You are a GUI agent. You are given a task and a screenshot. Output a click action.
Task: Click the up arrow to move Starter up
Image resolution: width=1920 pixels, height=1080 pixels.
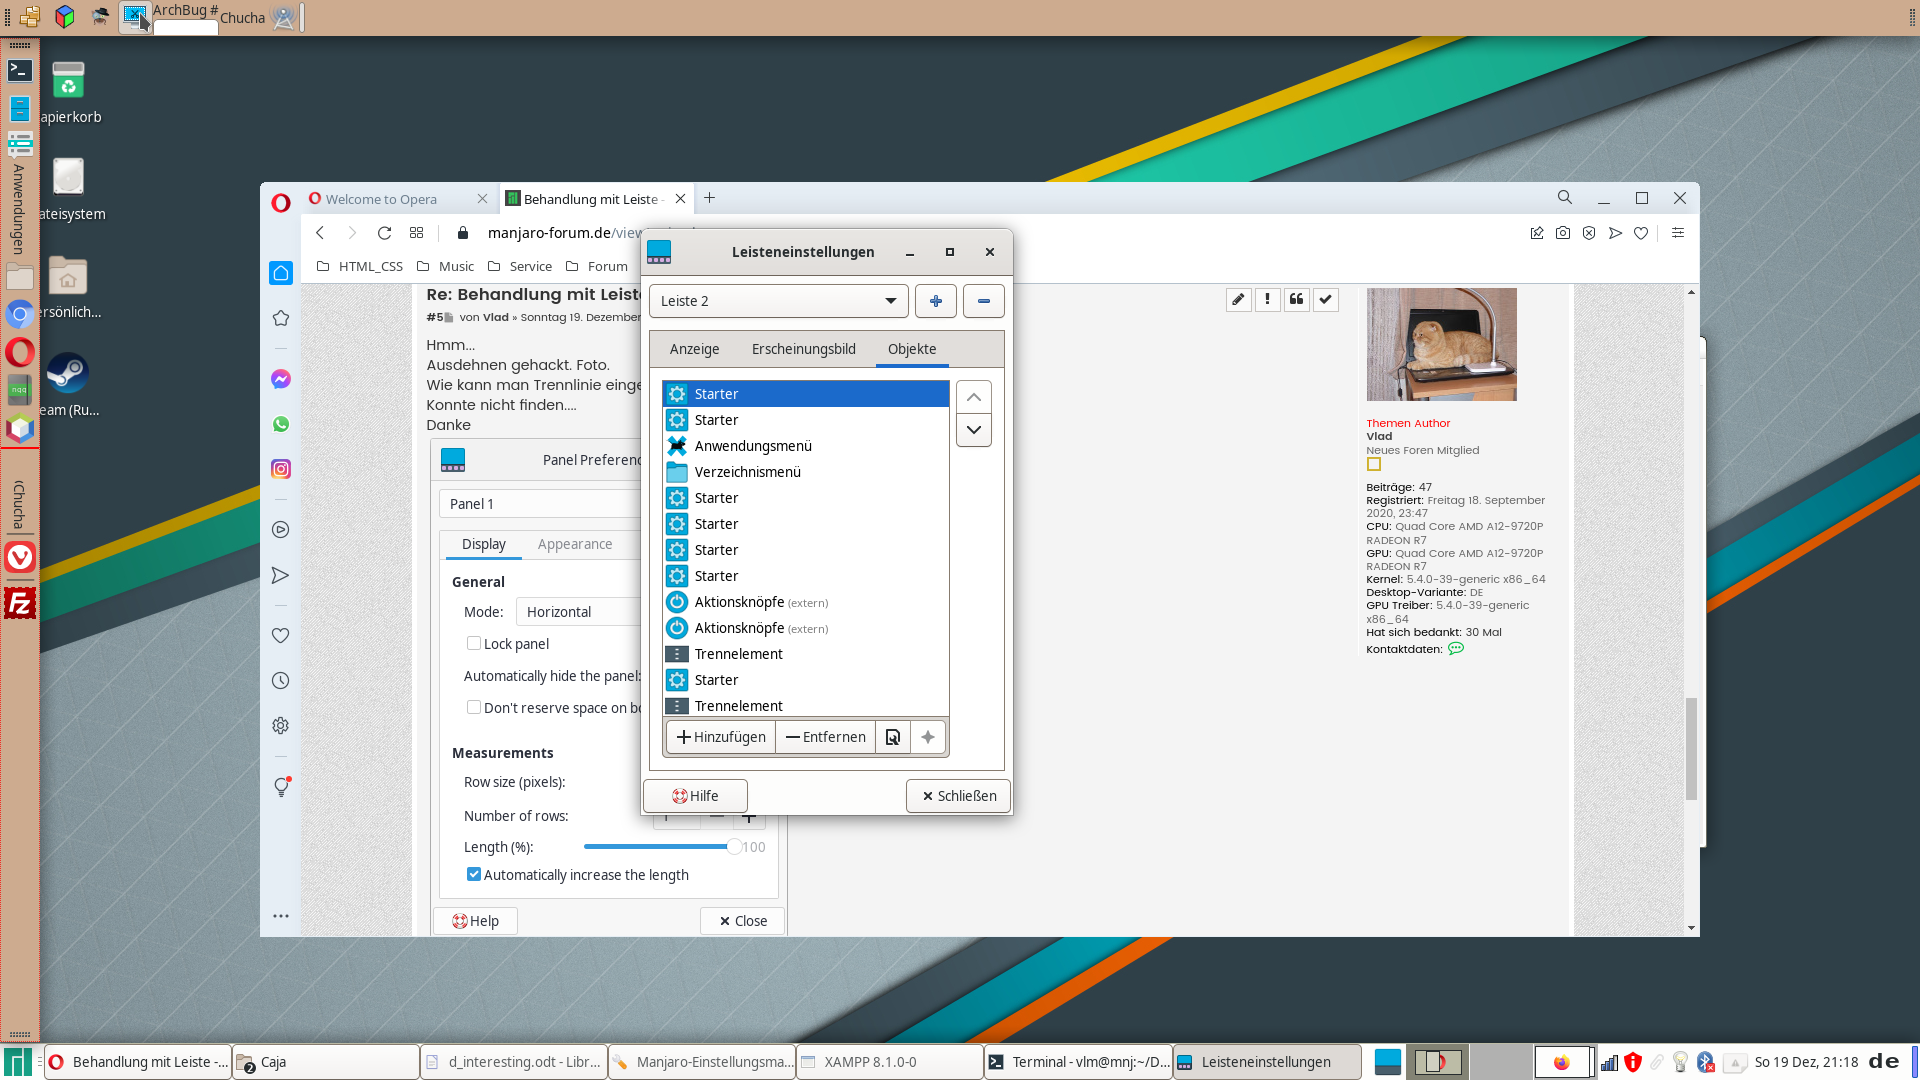pyautogui.click(x=975, y=397)
